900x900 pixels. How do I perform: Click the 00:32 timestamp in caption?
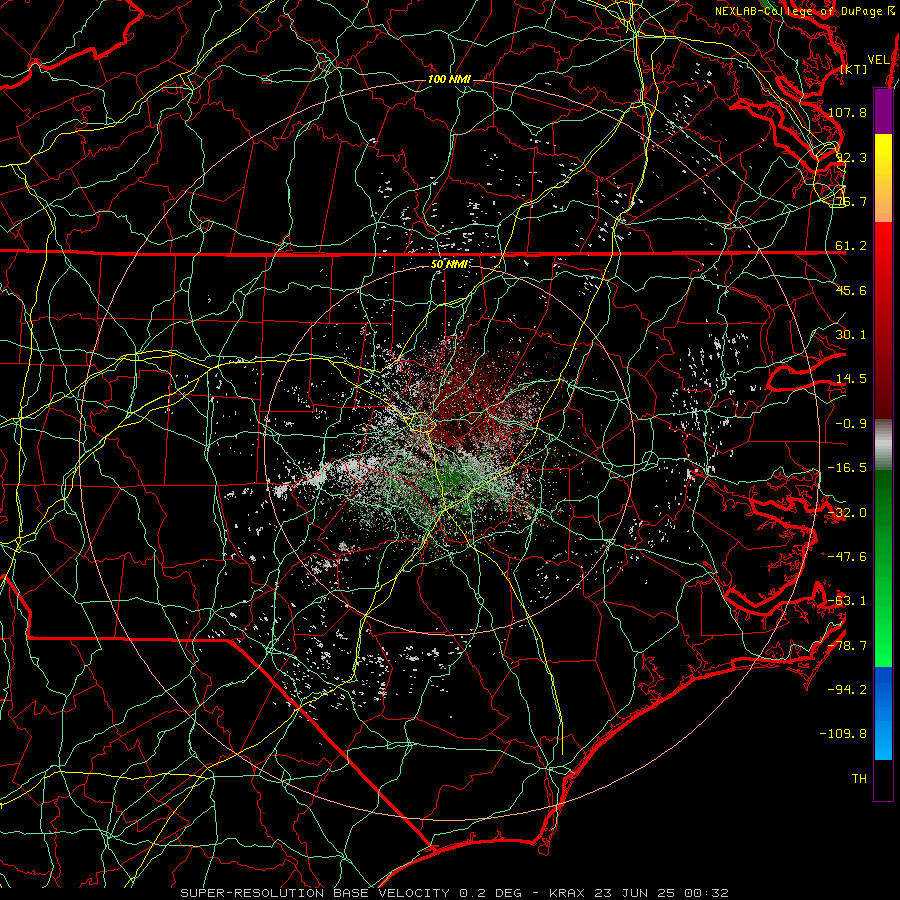(709, 893)
